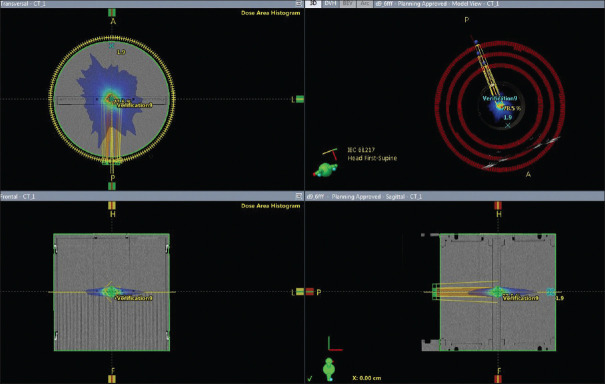
Task: Click the Verification9 label in Transversal view
Action: click(x=134, y=105)
